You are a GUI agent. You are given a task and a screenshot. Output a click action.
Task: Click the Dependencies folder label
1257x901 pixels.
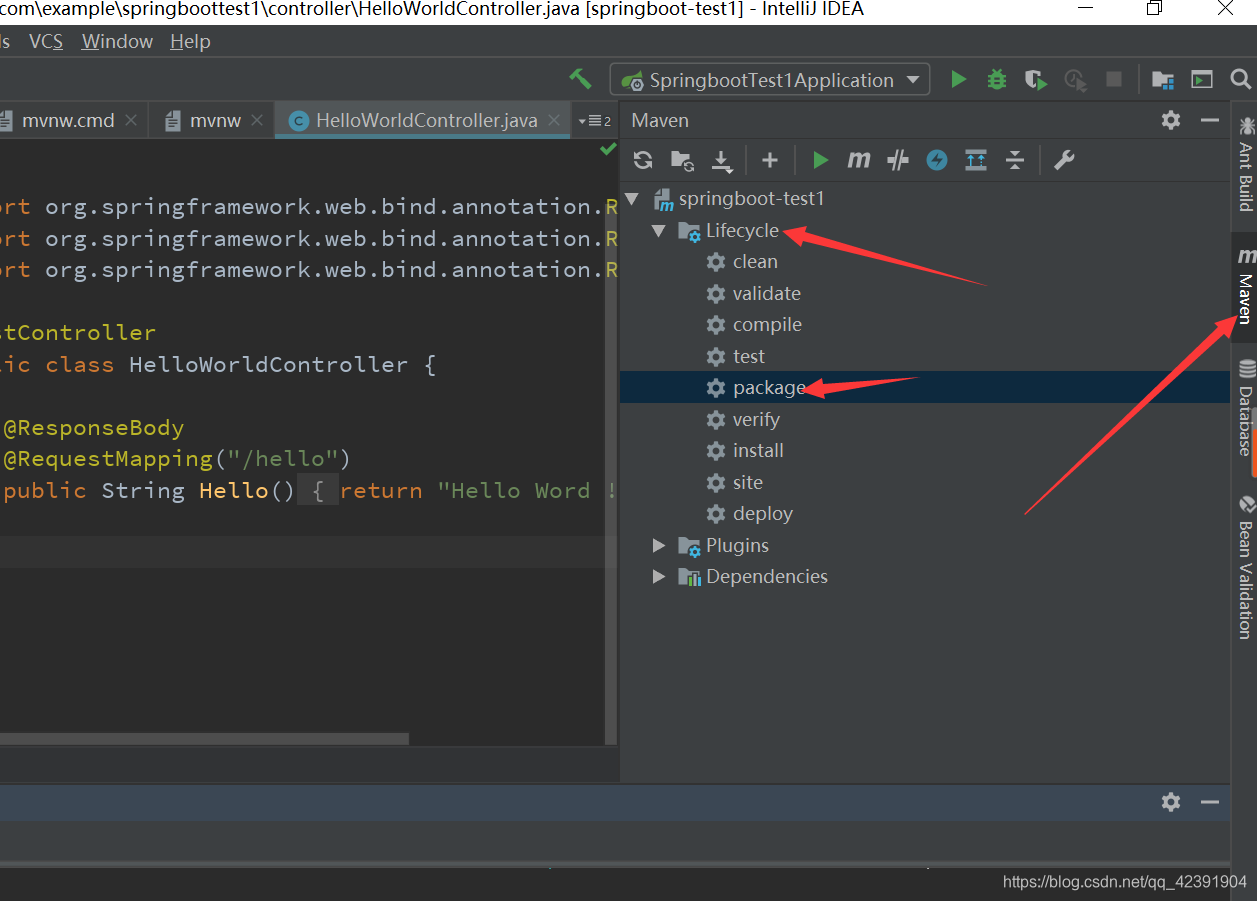coord(767,577)
